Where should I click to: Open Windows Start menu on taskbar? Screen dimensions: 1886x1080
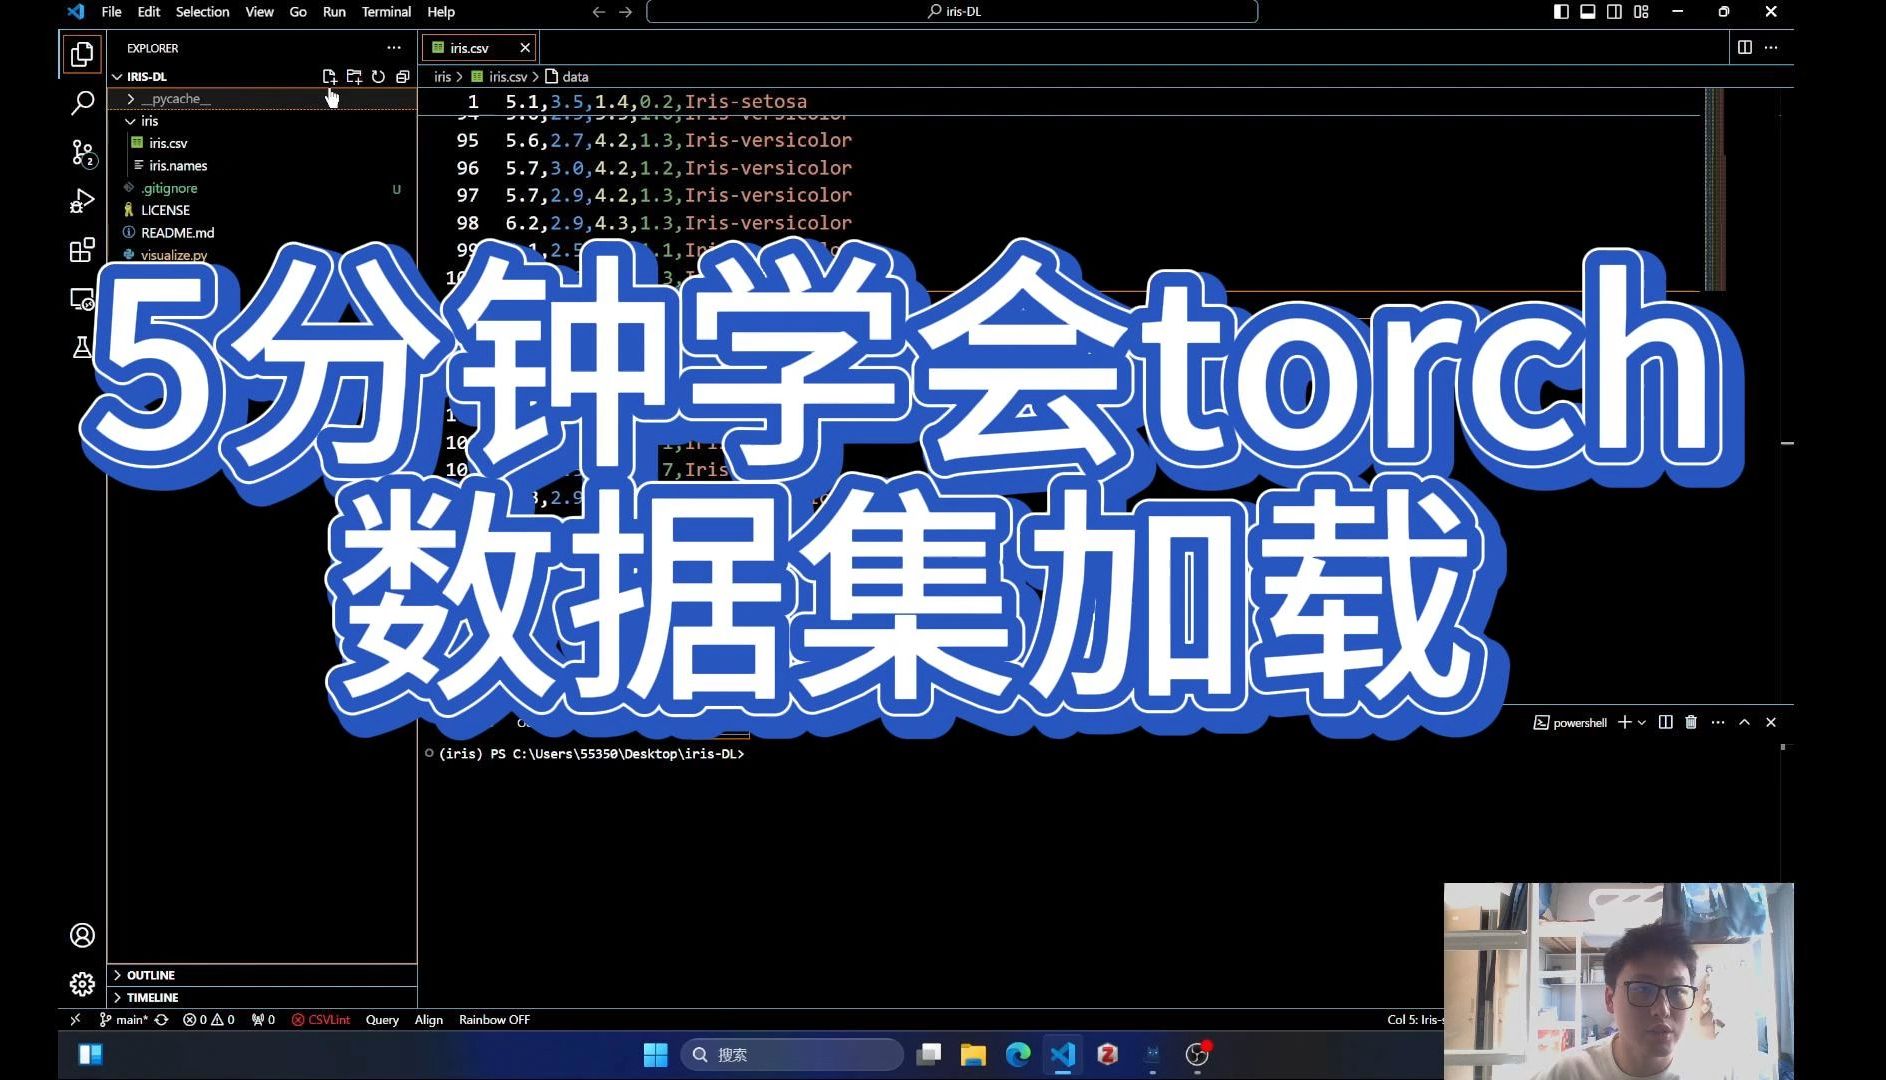[x=656, y=1055]
